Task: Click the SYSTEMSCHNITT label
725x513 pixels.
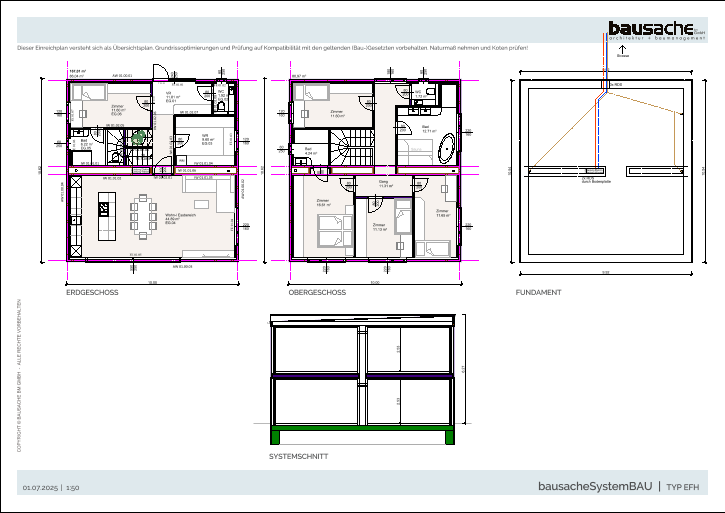Action: coord(298,456)
